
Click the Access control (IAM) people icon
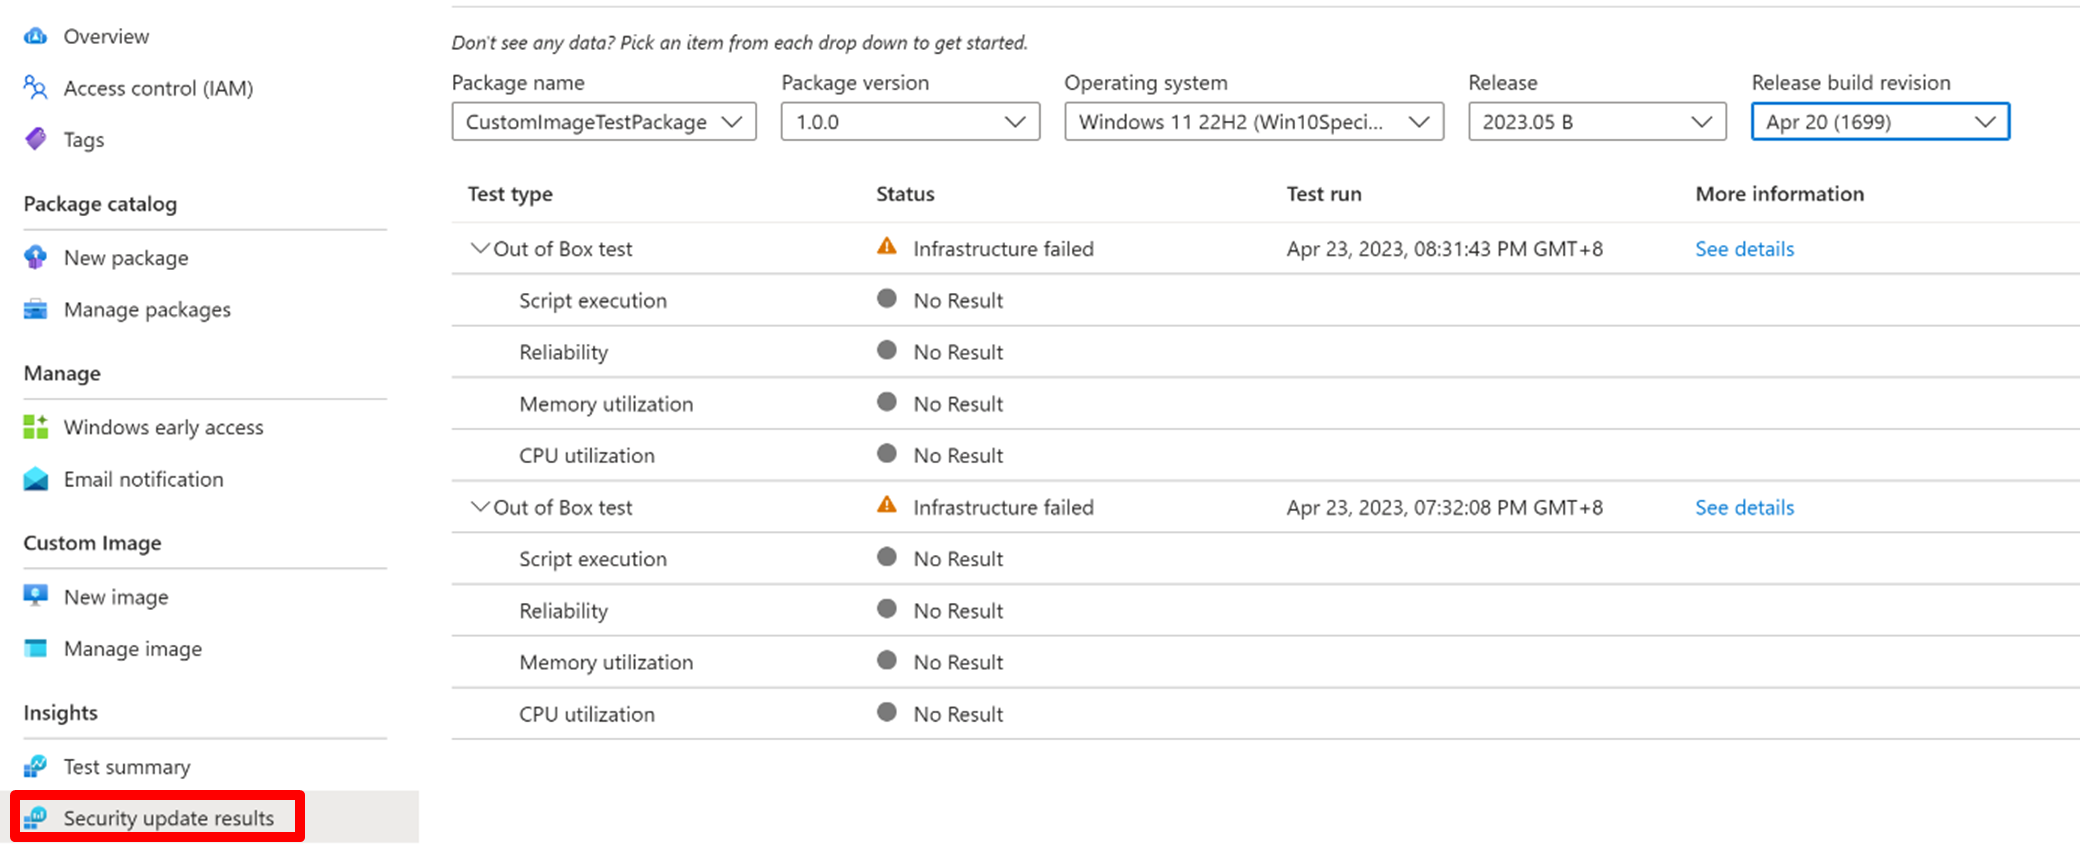(x=36, y=88)
